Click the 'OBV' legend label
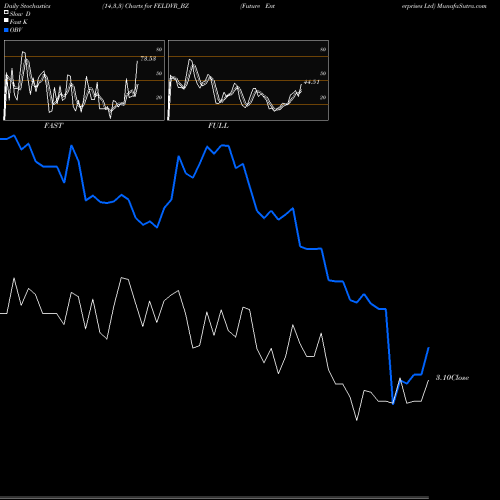 (x=16, y=30)
